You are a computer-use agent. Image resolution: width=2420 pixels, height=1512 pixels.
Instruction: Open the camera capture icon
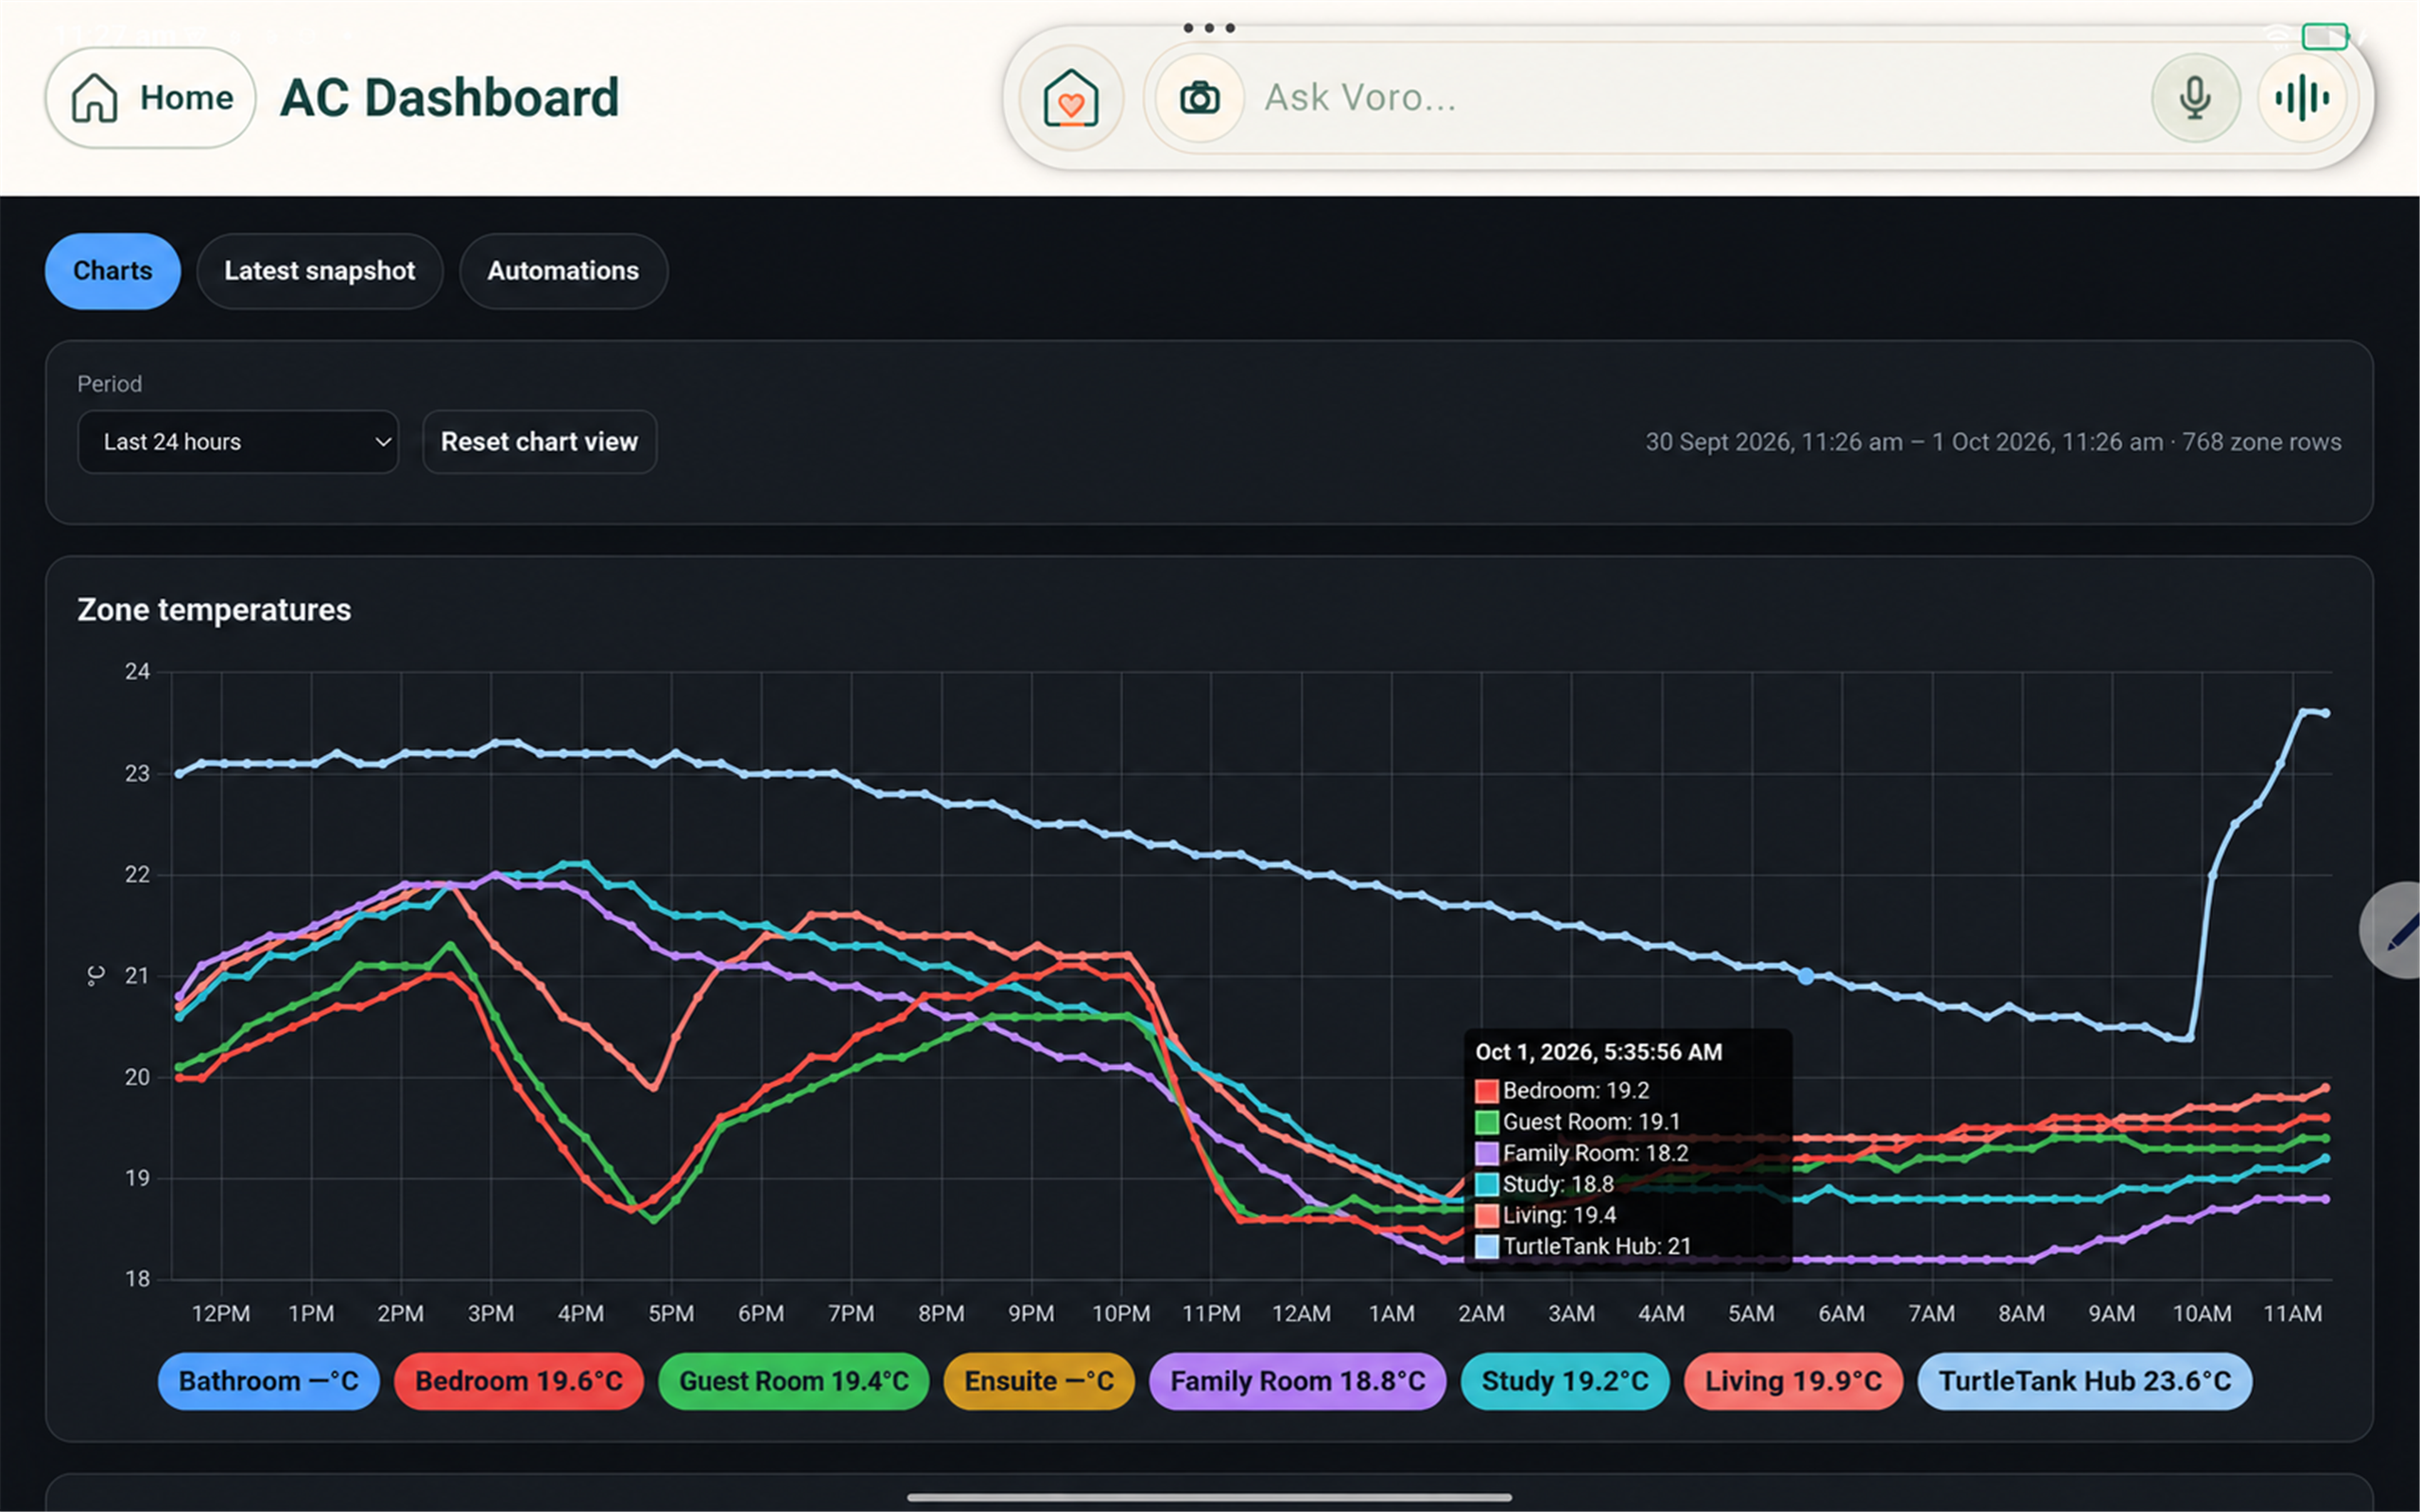click(x=1199, y=98)
